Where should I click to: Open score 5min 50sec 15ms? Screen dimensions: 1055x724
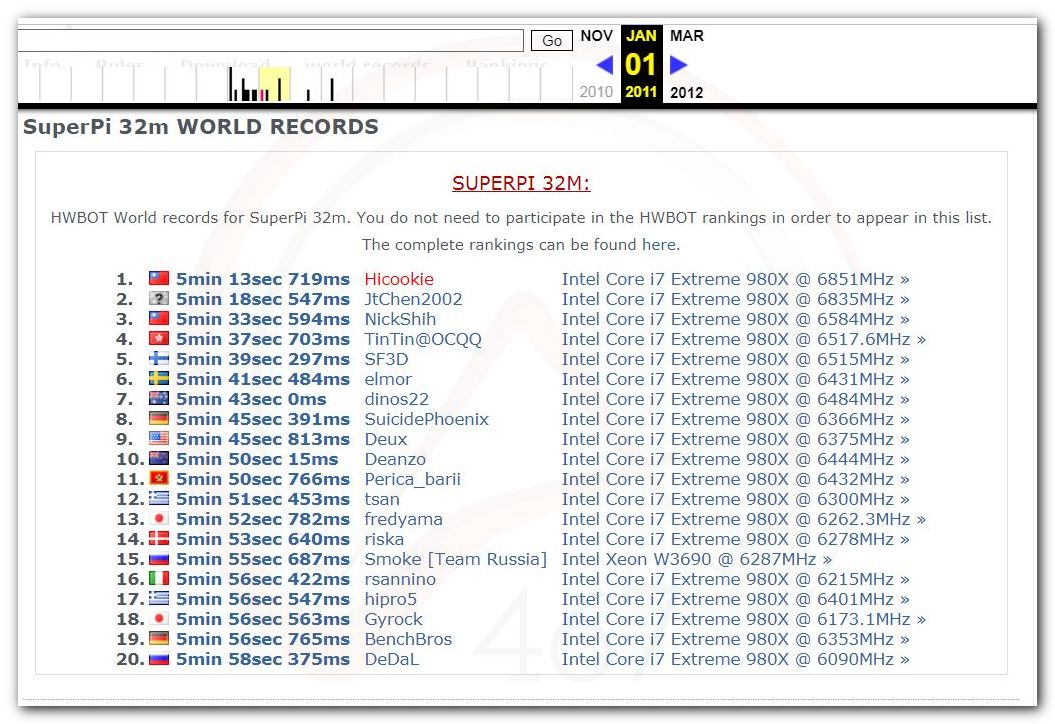tap(257, 460)
